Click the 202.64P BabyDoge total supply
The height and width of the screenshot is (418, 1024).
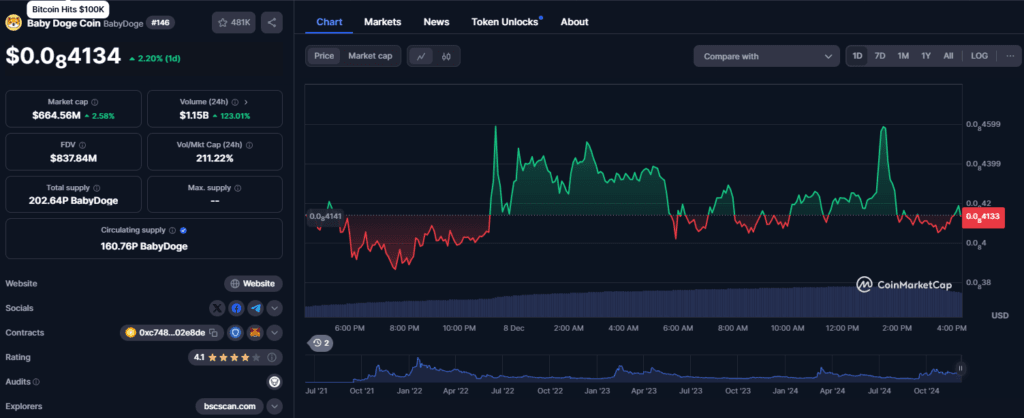pyautogui.click(x=73, y=201)
